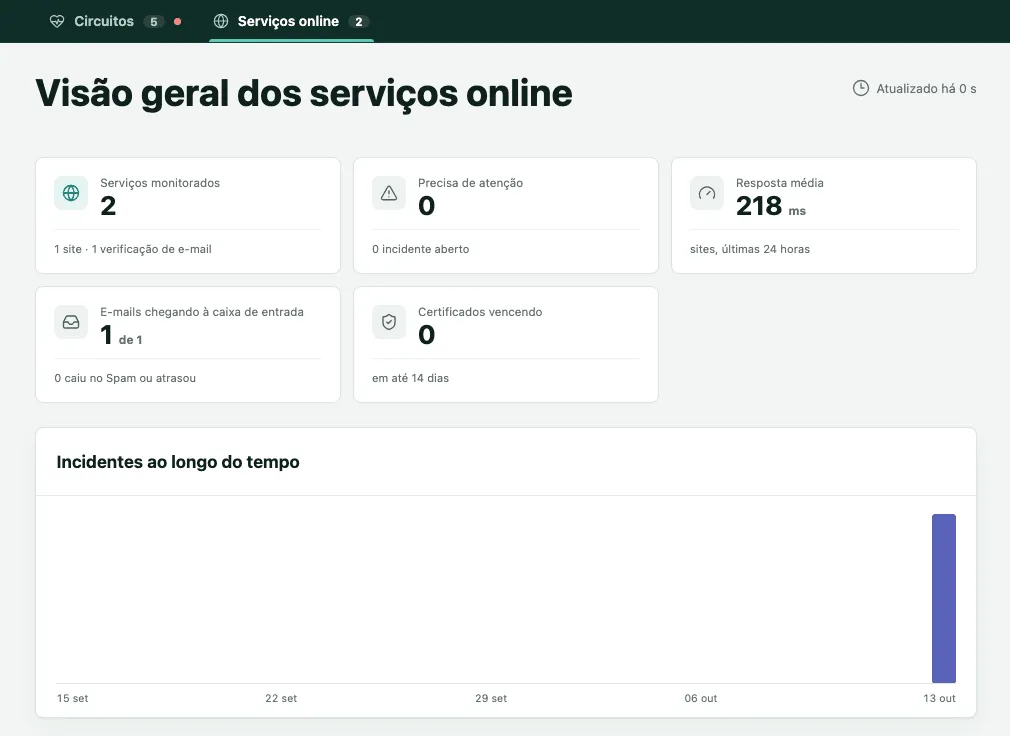
Task: Open the Circuitos tab
Action: 115,21
